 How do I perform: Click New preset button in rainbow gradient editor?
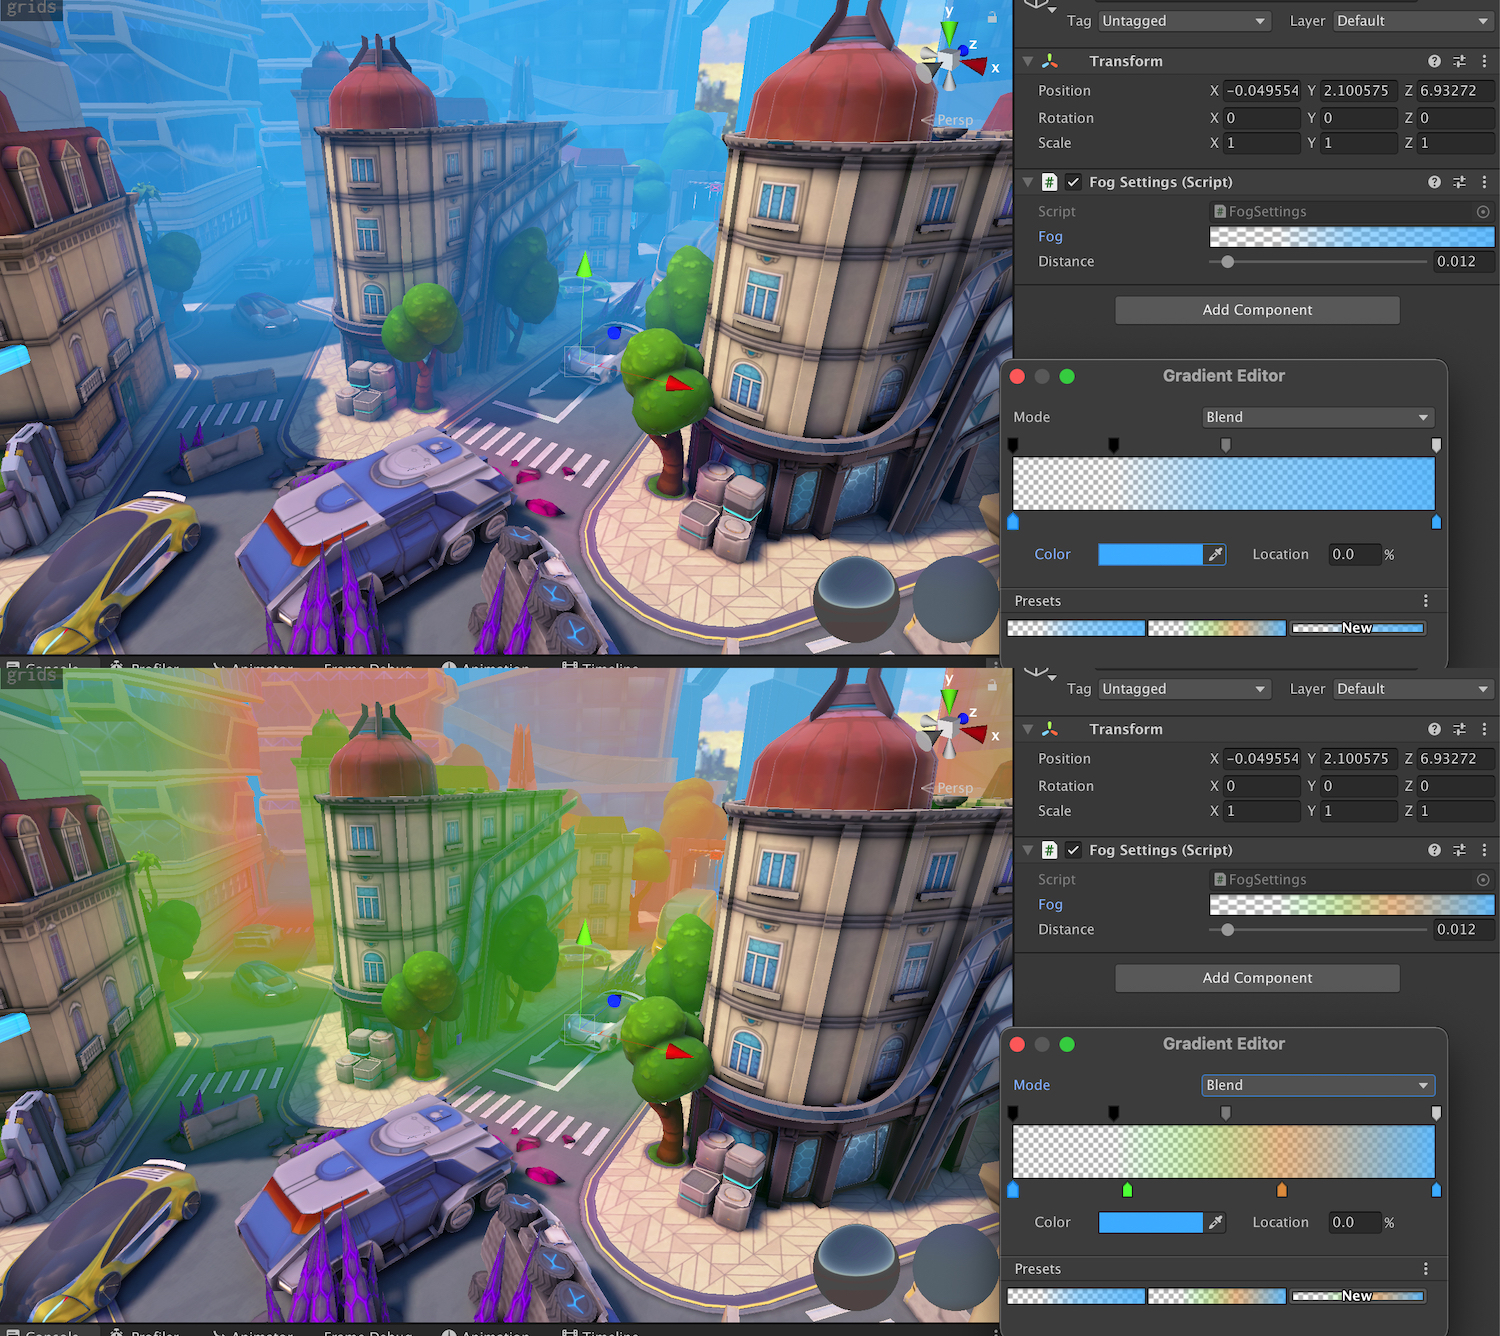click(1357, 1296)
